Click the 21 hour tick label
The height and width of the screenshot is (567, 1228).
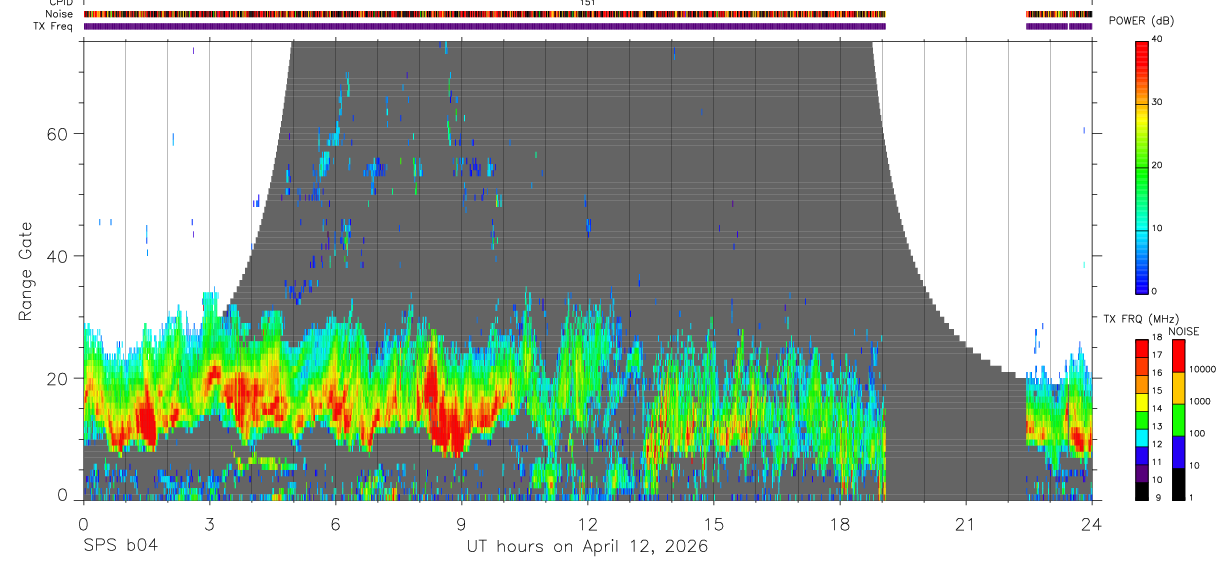pos(965,524)
